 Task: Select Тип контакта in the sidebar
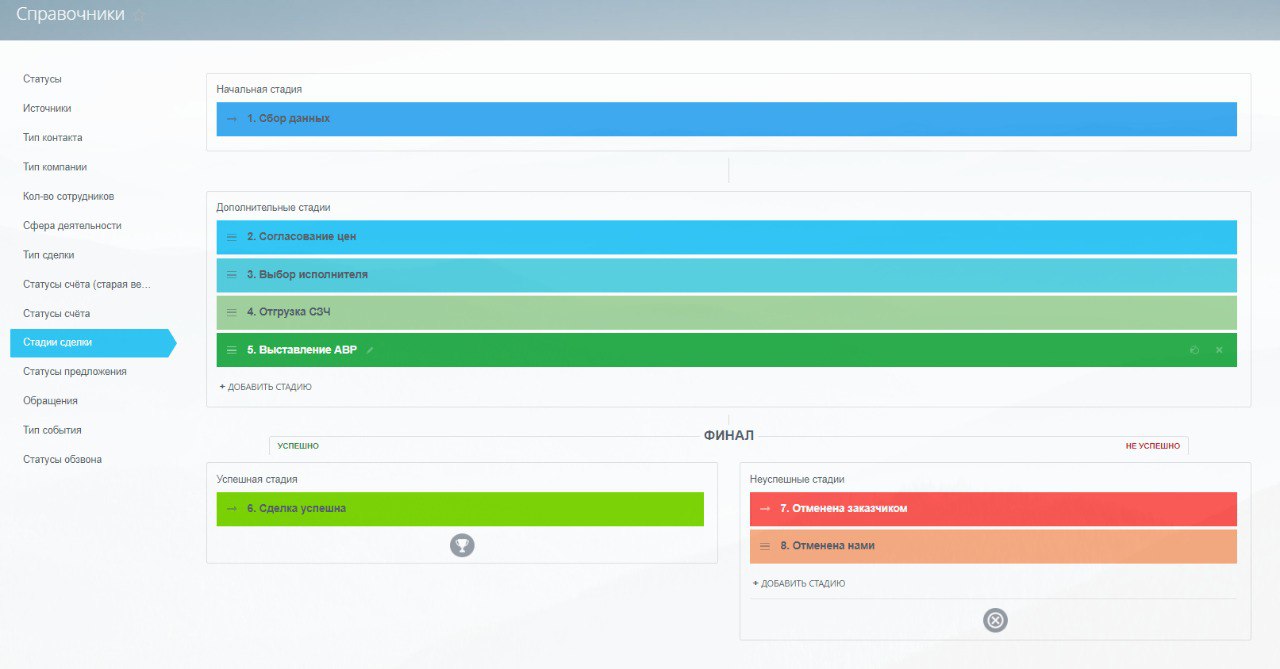[x=53, y=138]
